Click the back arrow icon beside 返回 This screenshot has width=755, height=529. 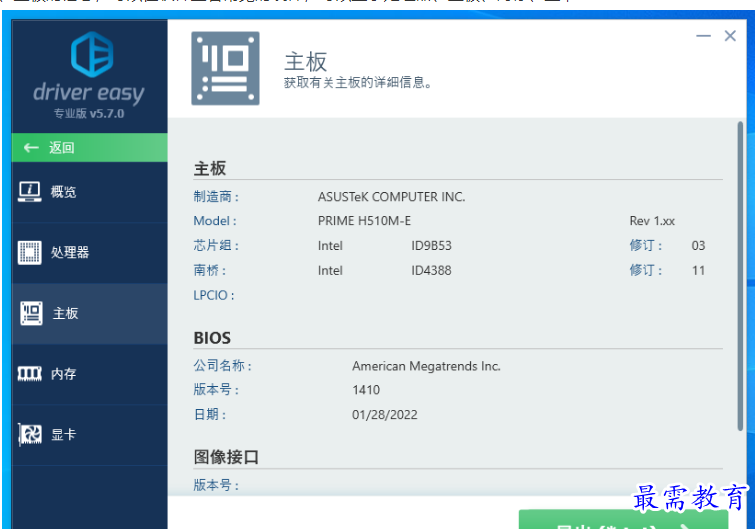[31, 147]
